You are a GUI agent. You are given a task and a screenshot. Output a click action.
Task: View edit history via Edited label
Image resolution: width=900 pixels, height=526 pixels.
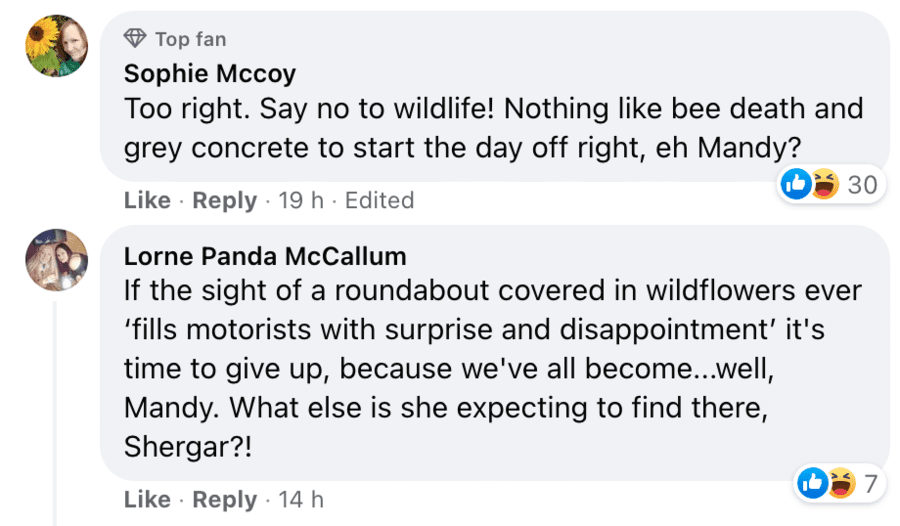(379, 200)
